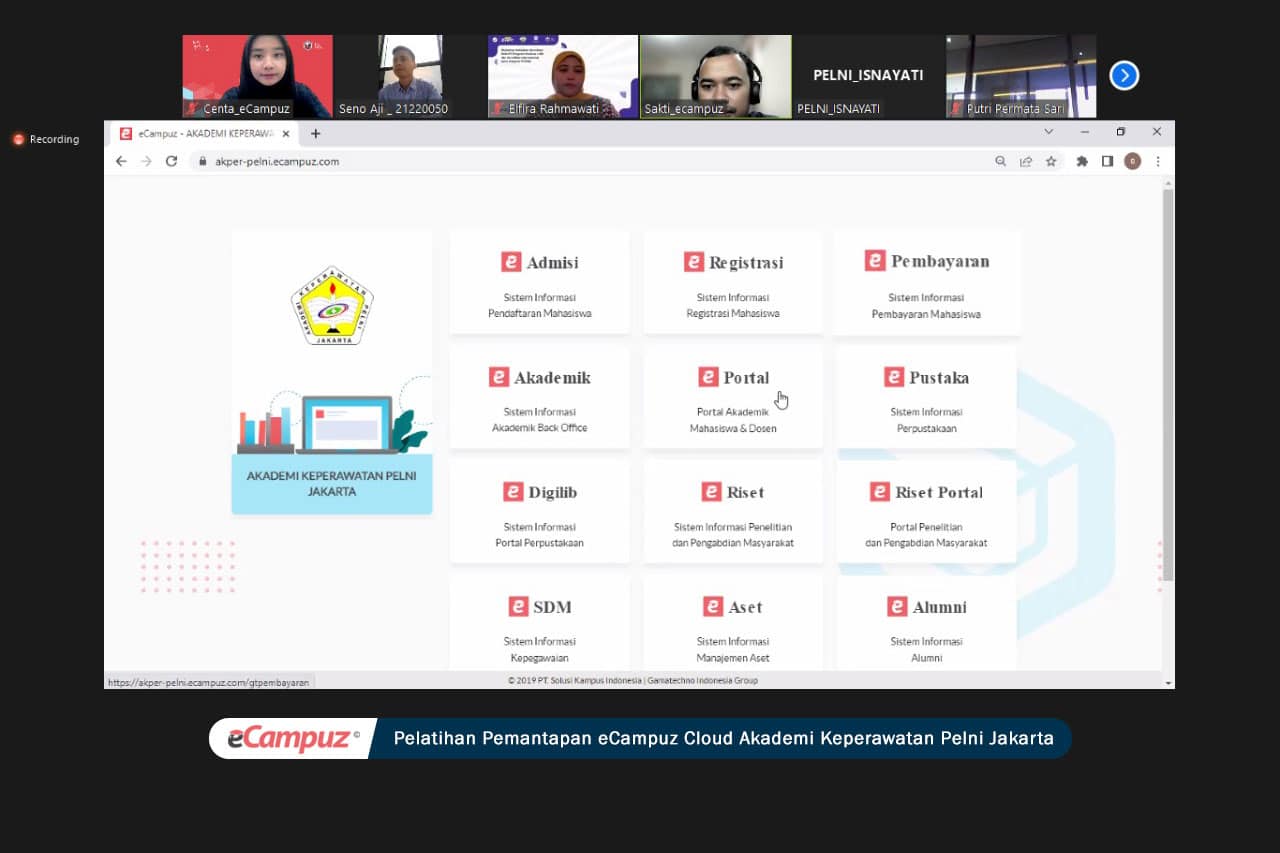
Task: Open the Registrasi module card
Action: click(733, 282)
